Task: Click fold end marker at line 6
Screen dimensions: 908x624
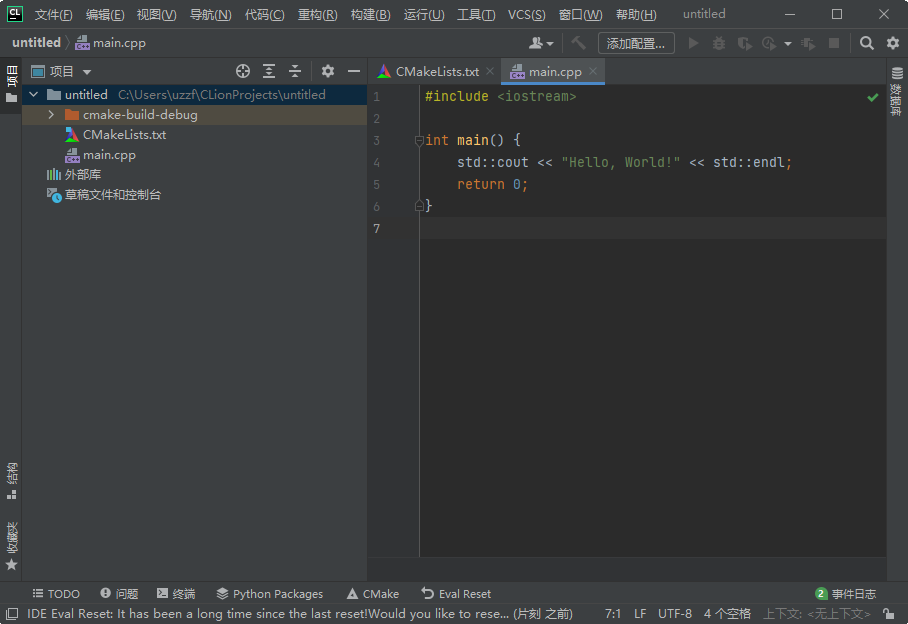Action: (419, 205)
